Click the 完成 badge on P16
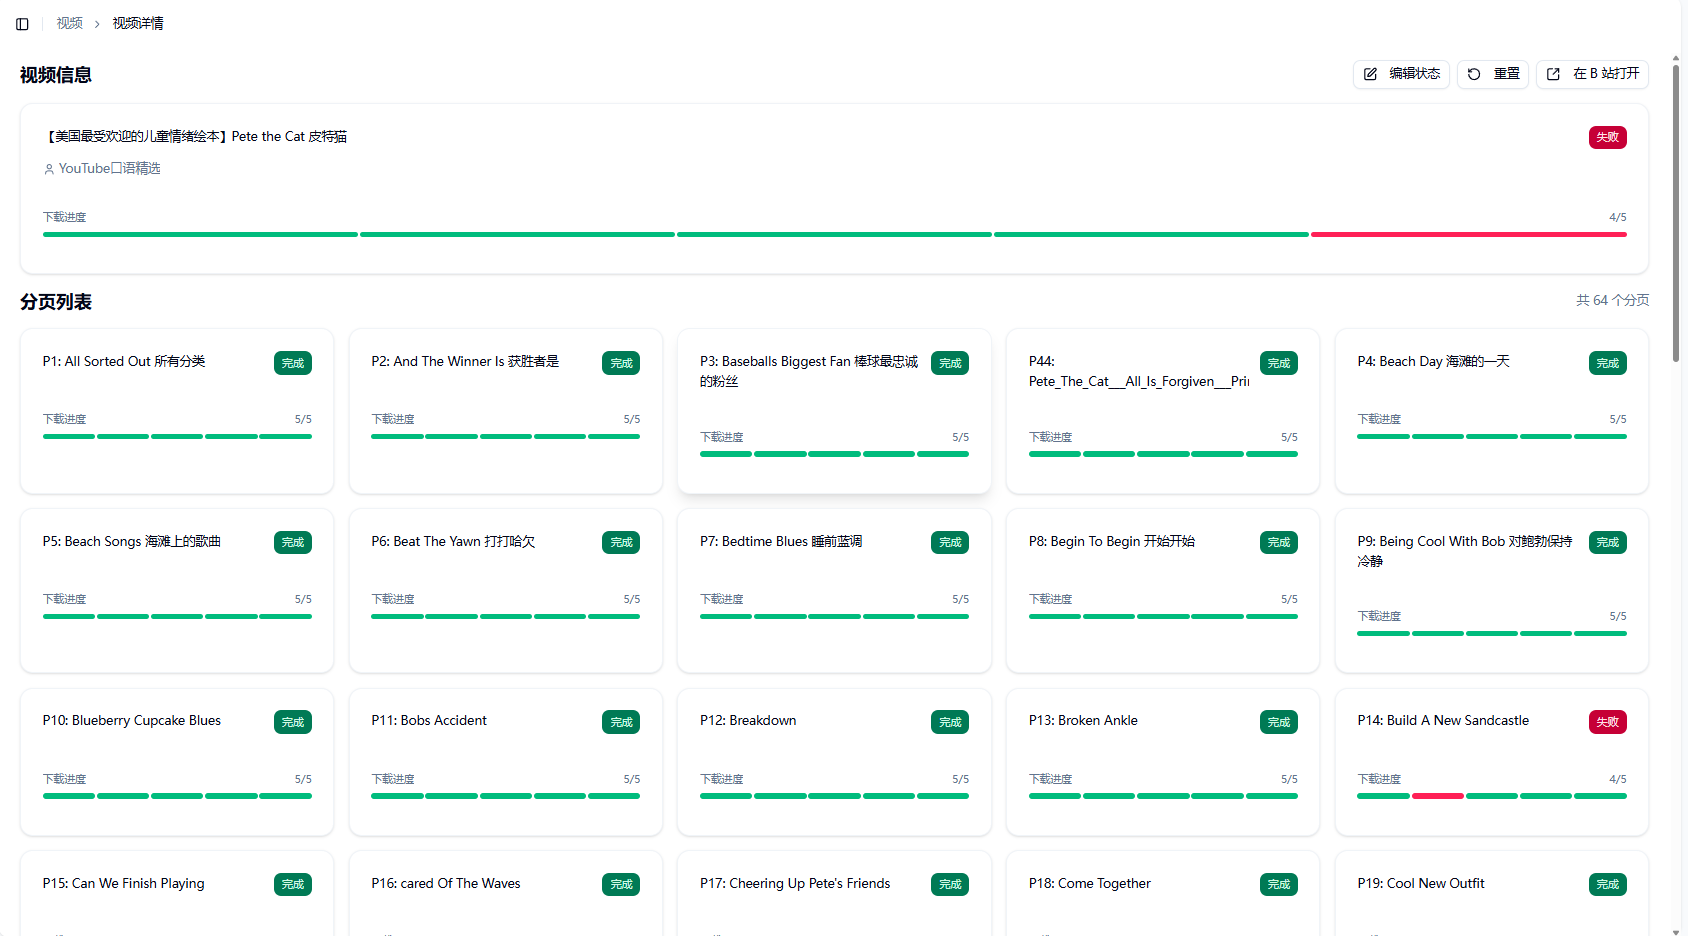 pyautogui.click(x=621, y=885)
